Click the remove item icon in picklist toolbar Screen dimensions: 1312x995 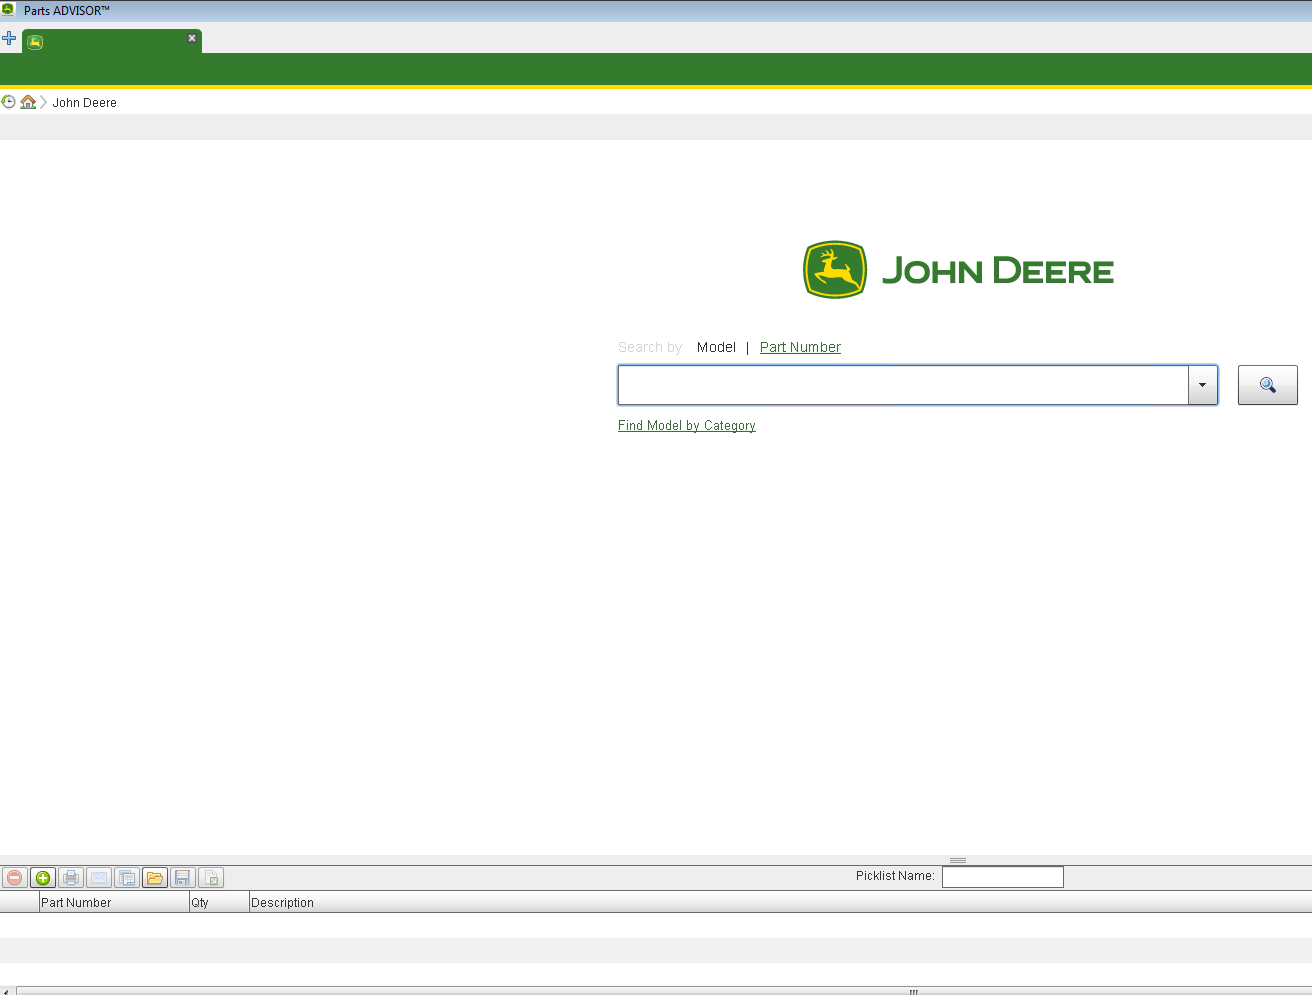[14, 877]
